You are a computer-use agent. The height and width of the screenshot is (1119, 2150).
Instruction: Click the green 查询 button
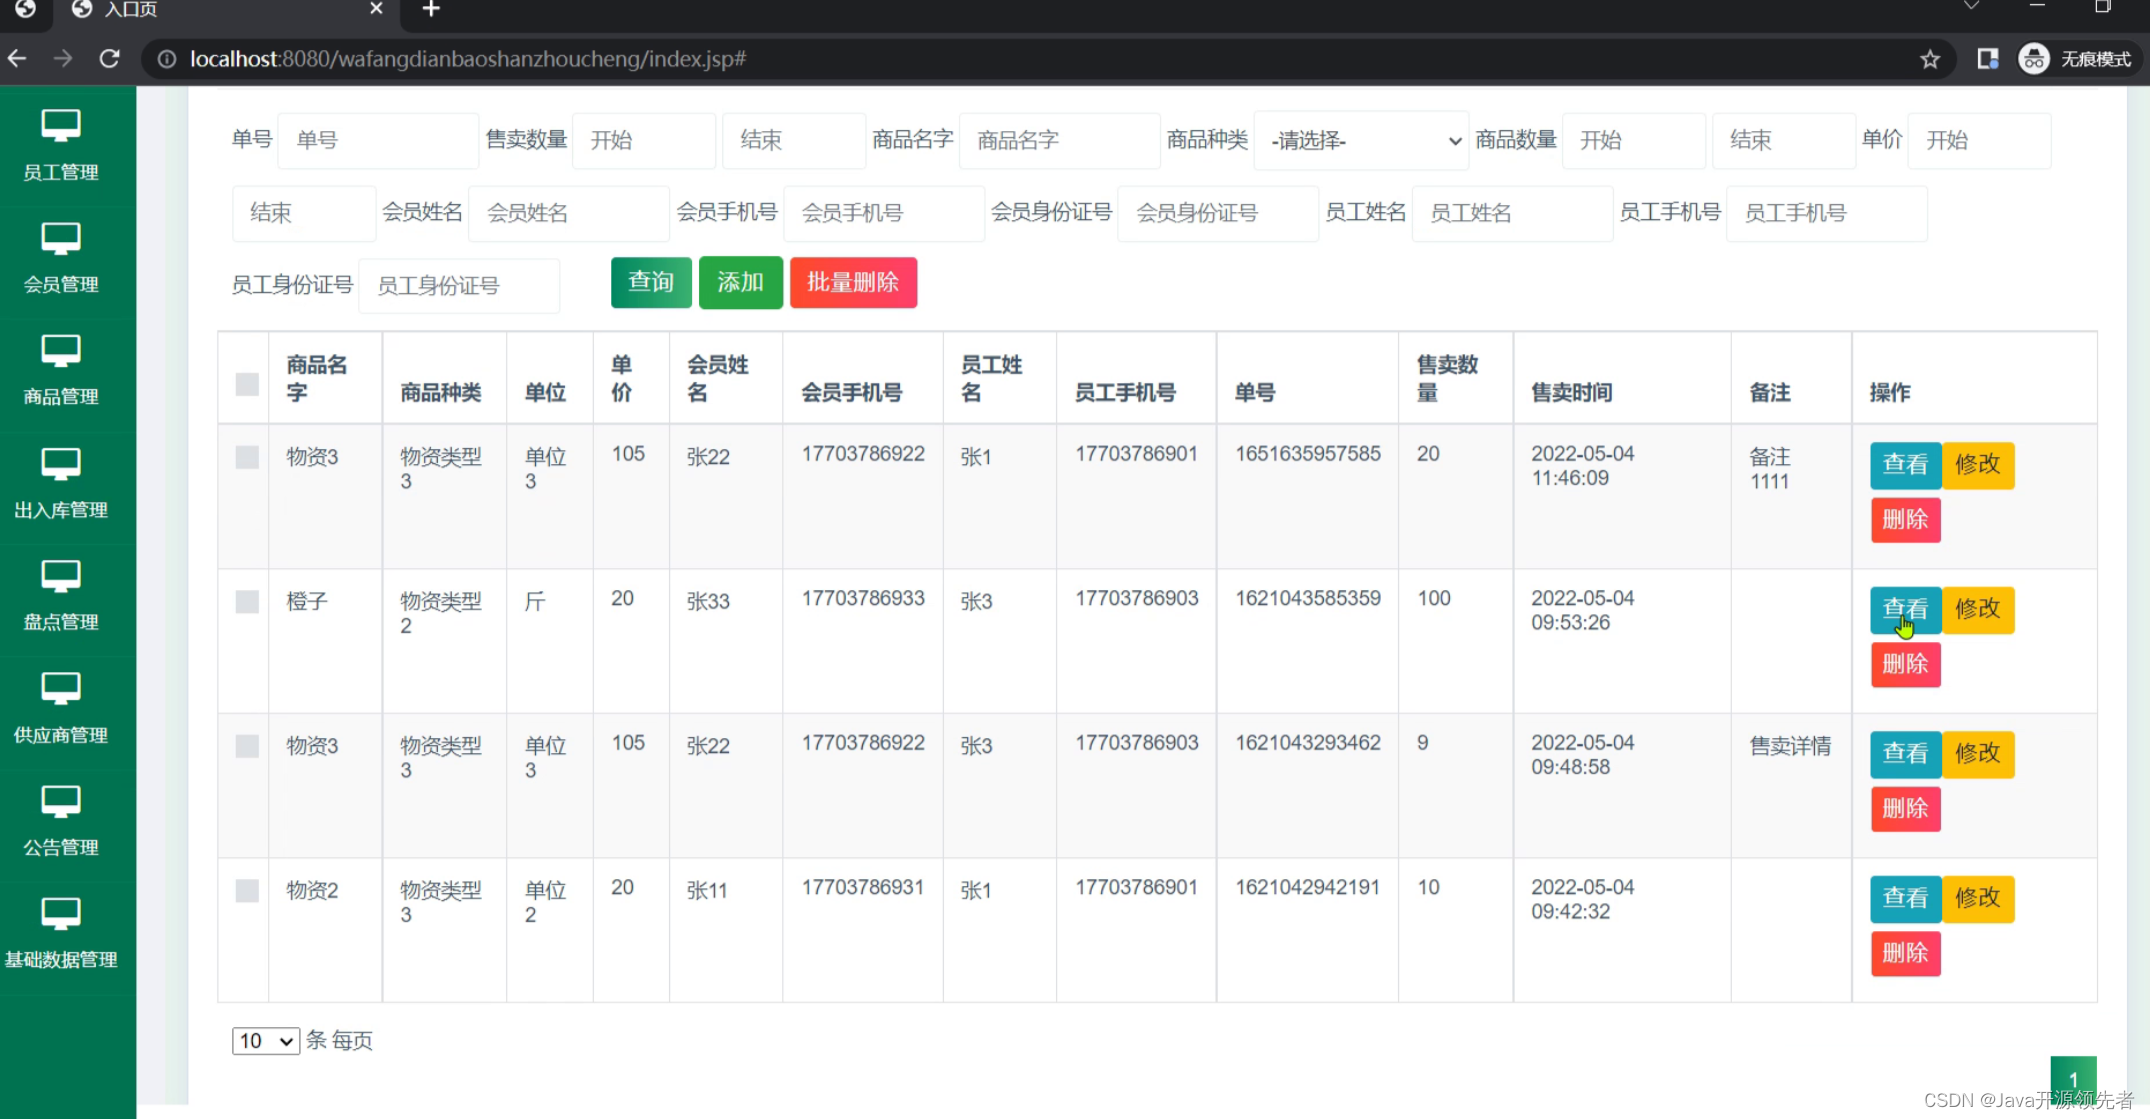tap(651, 282)
